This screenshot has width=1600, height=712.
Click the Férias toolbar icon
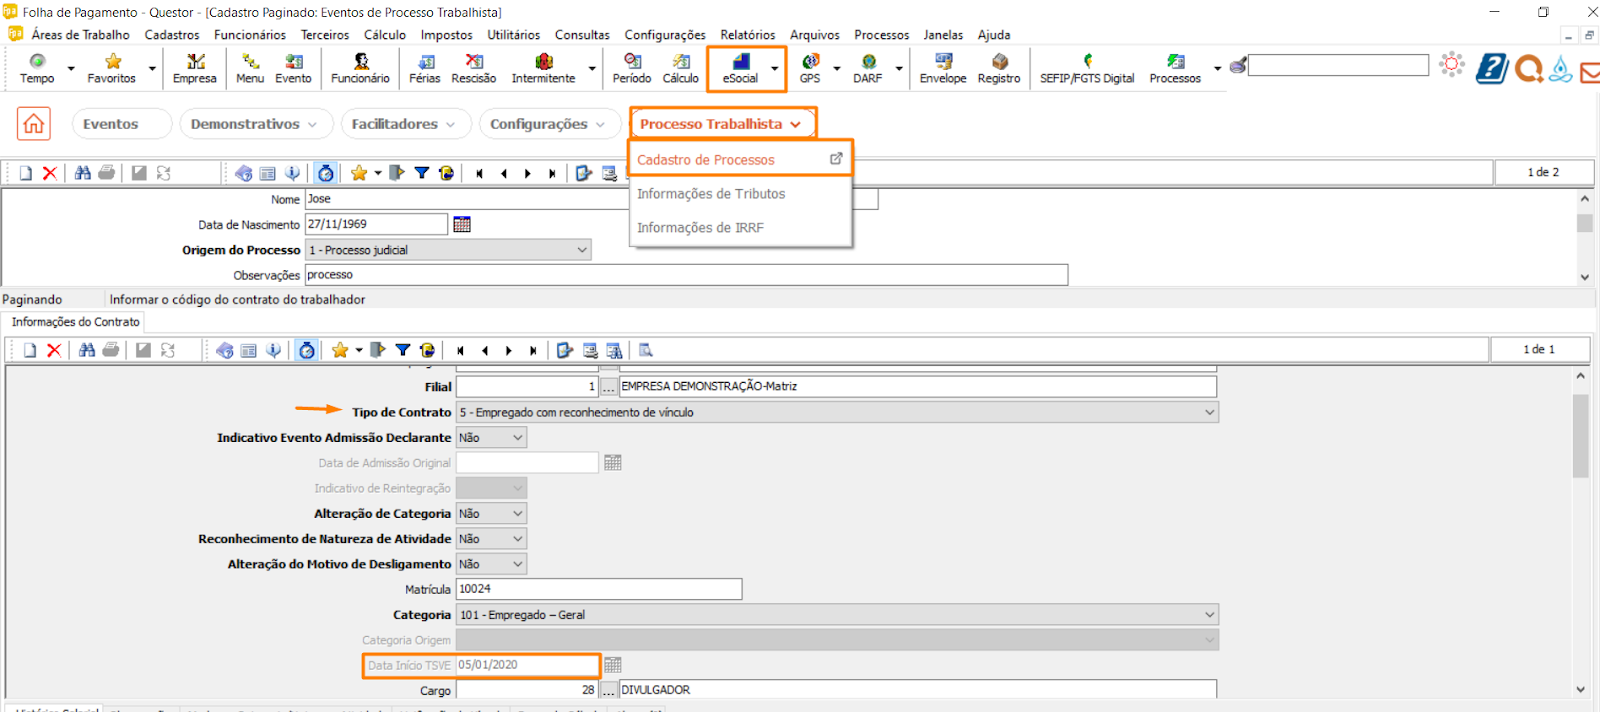(424, 68)
